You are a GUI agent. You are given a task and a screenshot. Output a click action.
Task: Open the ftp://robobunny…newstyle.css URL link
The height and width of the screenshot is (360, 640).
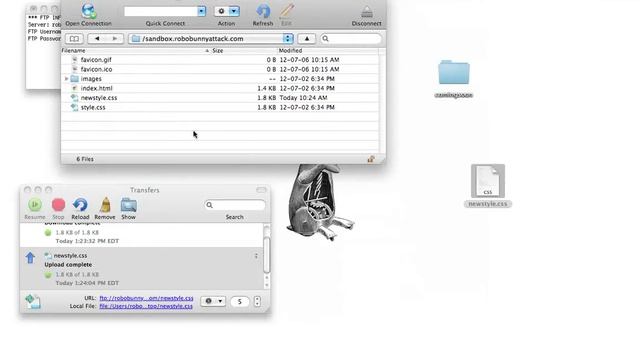(147, 298)
